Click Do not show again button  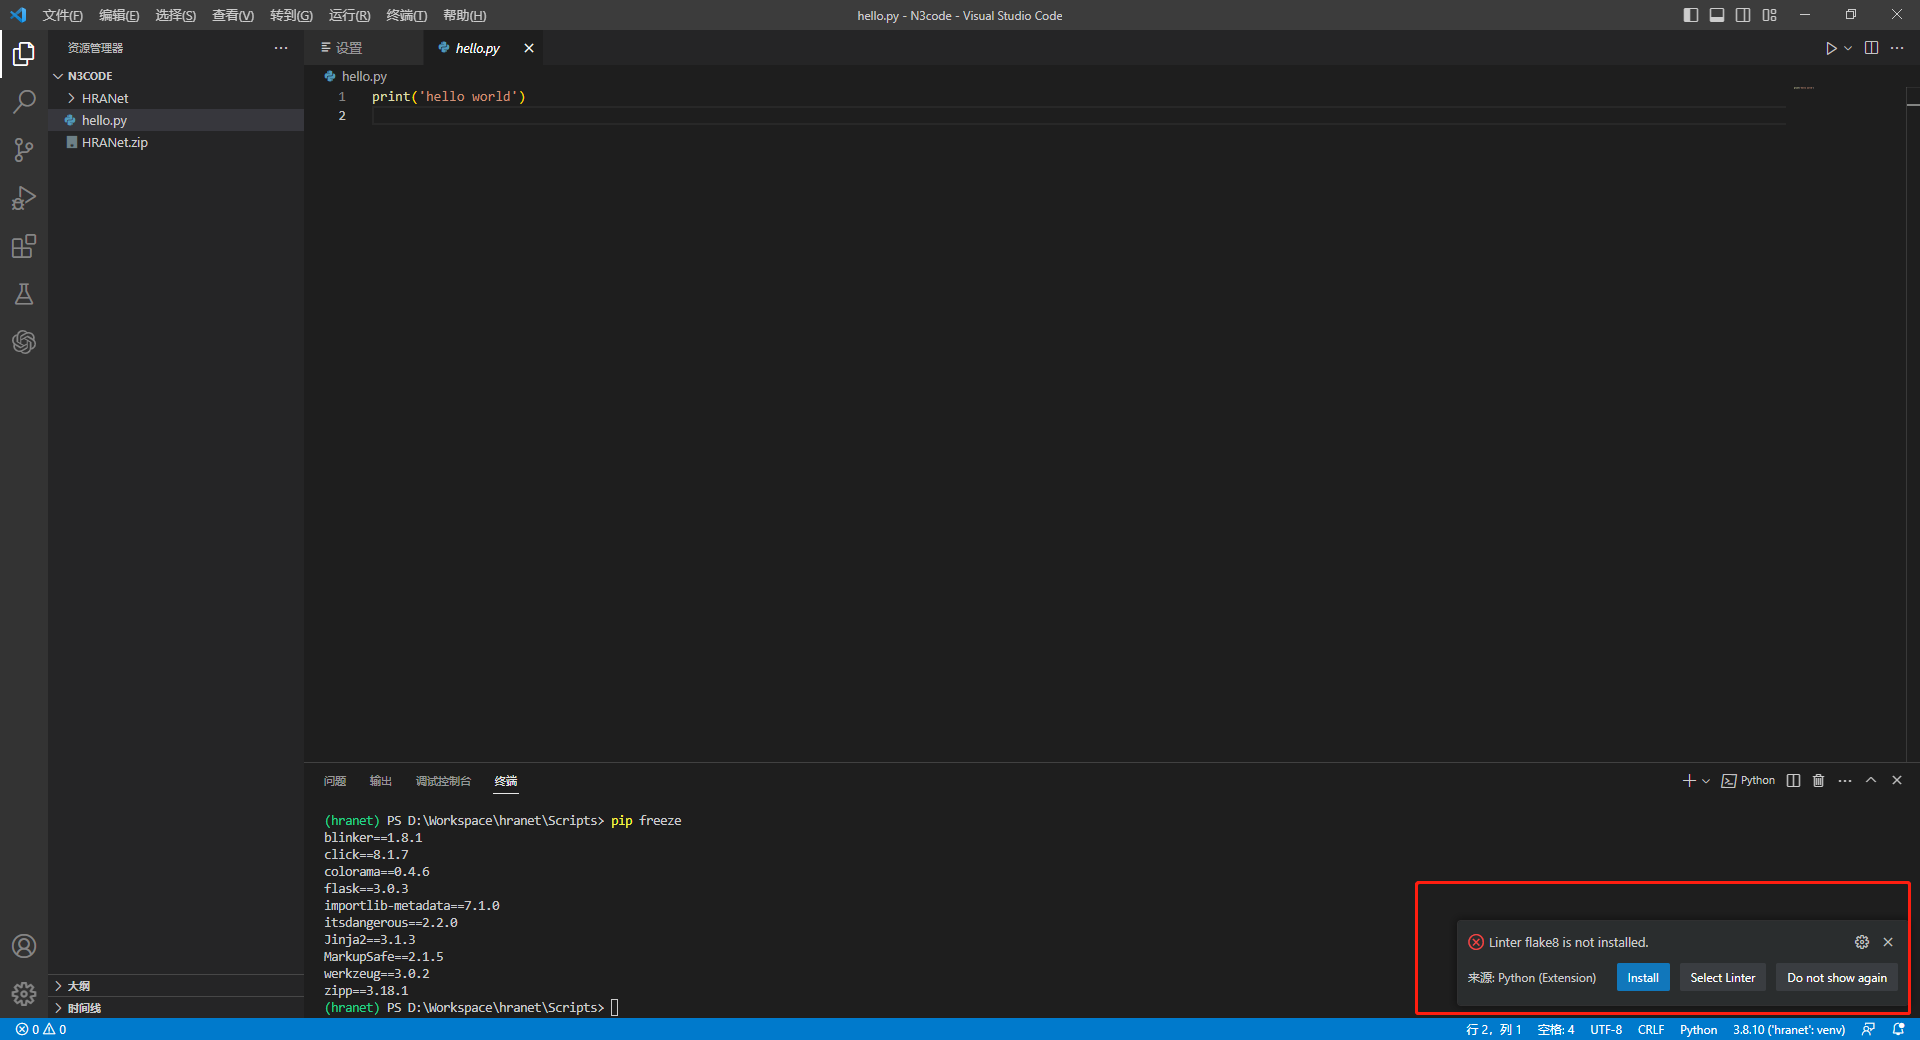[1837, 978]
